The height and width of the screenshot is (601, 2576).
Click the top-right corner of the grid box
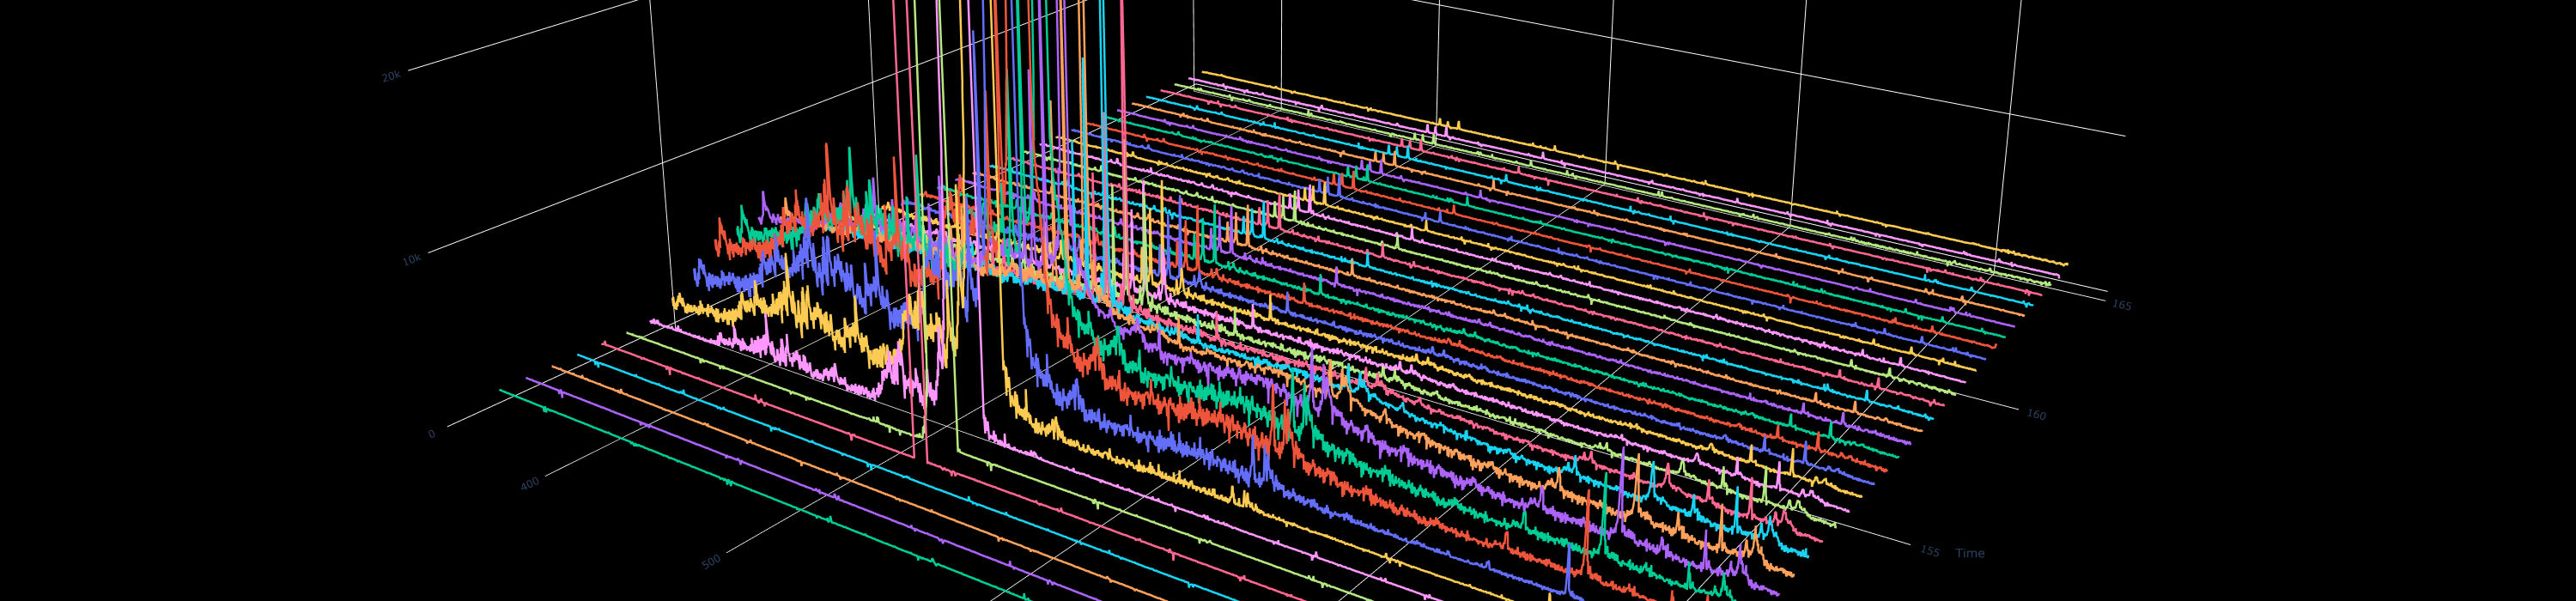[x=2124, y=136]
